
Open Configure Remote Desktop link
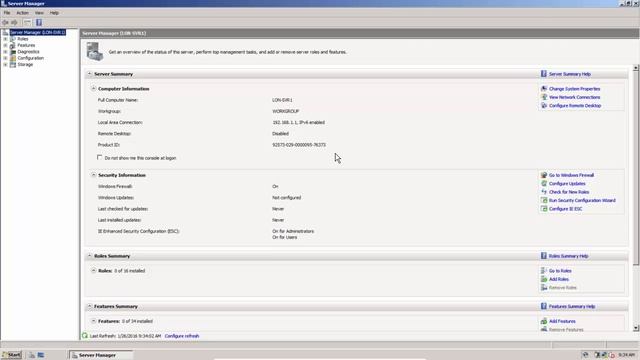(x=575, y=106)
